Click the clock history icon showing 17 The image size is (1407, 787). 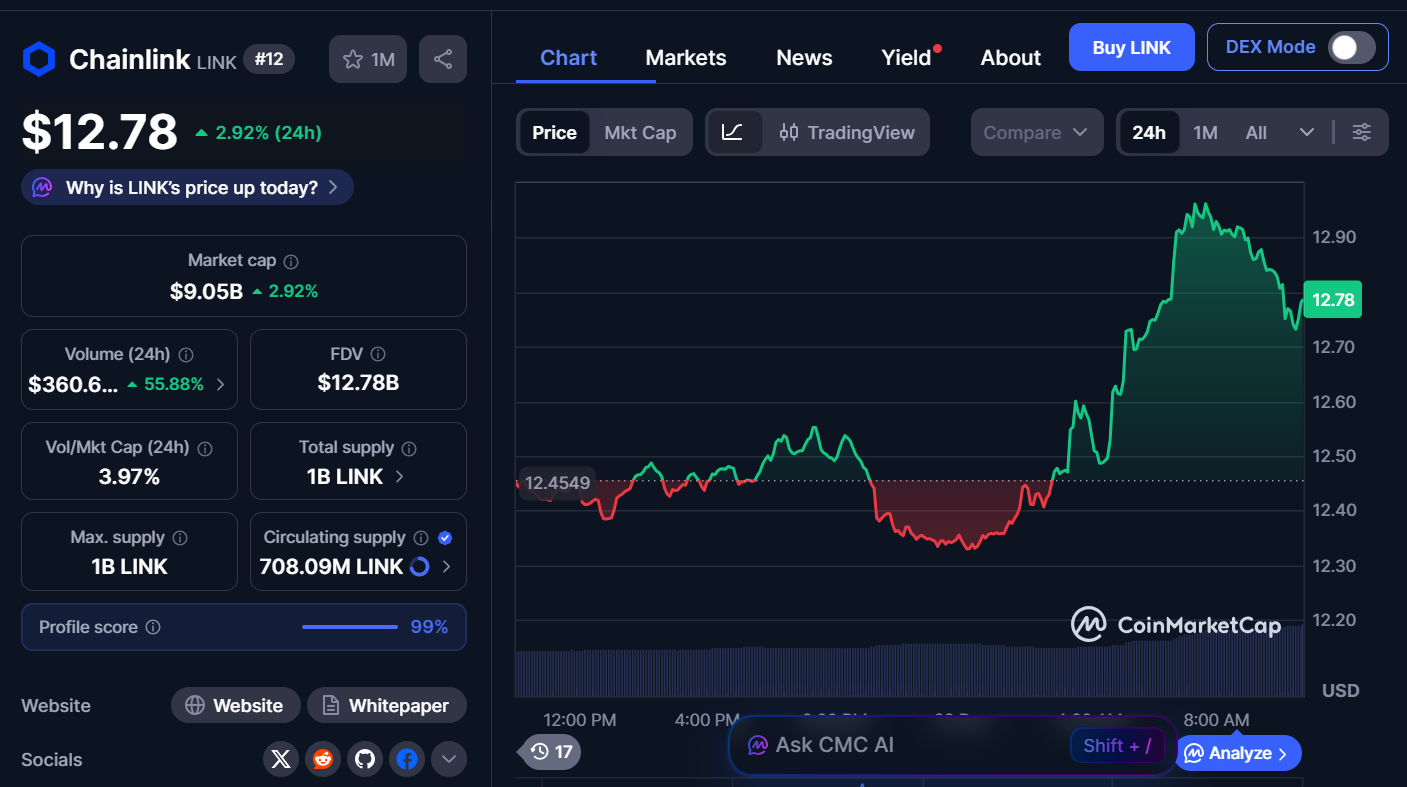tap(548, 752)
